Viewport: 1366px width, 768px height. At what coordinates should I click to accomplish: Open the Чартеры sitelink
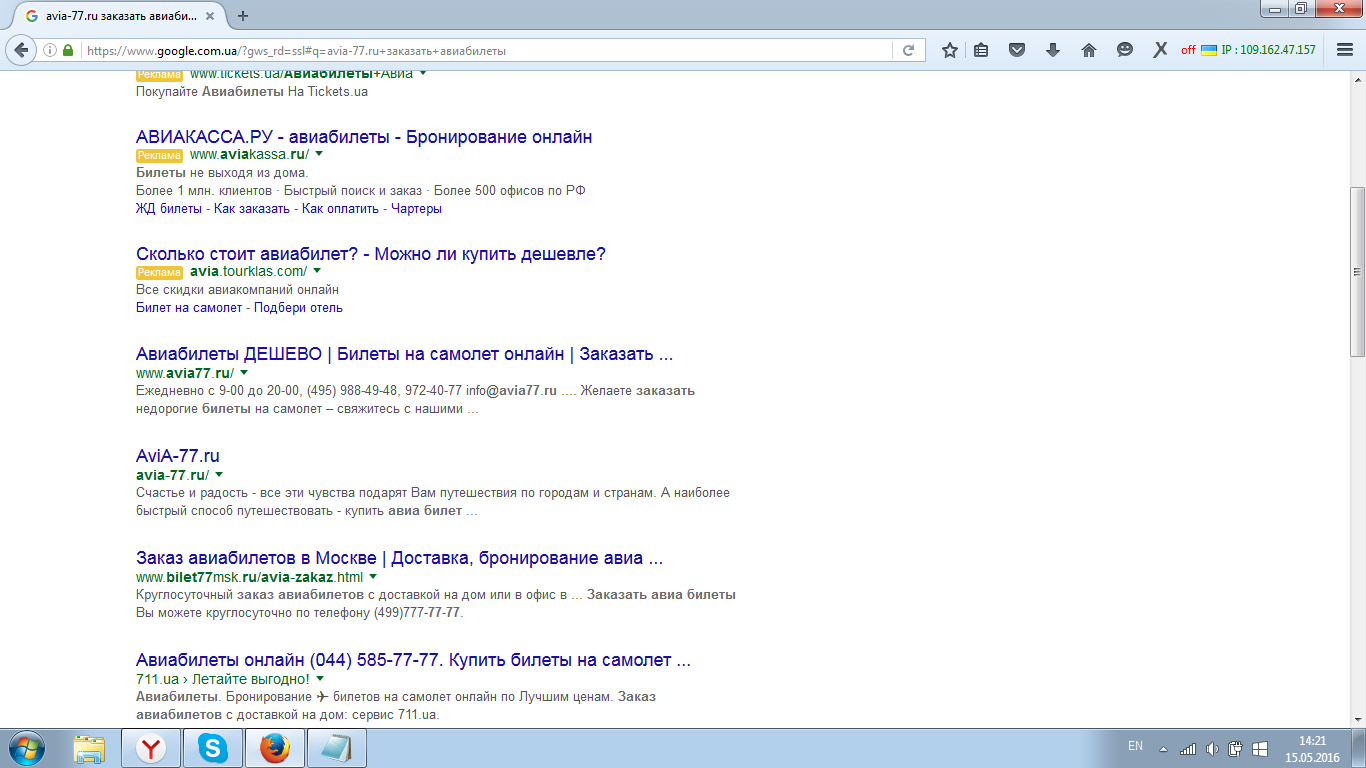coord(416,209)
